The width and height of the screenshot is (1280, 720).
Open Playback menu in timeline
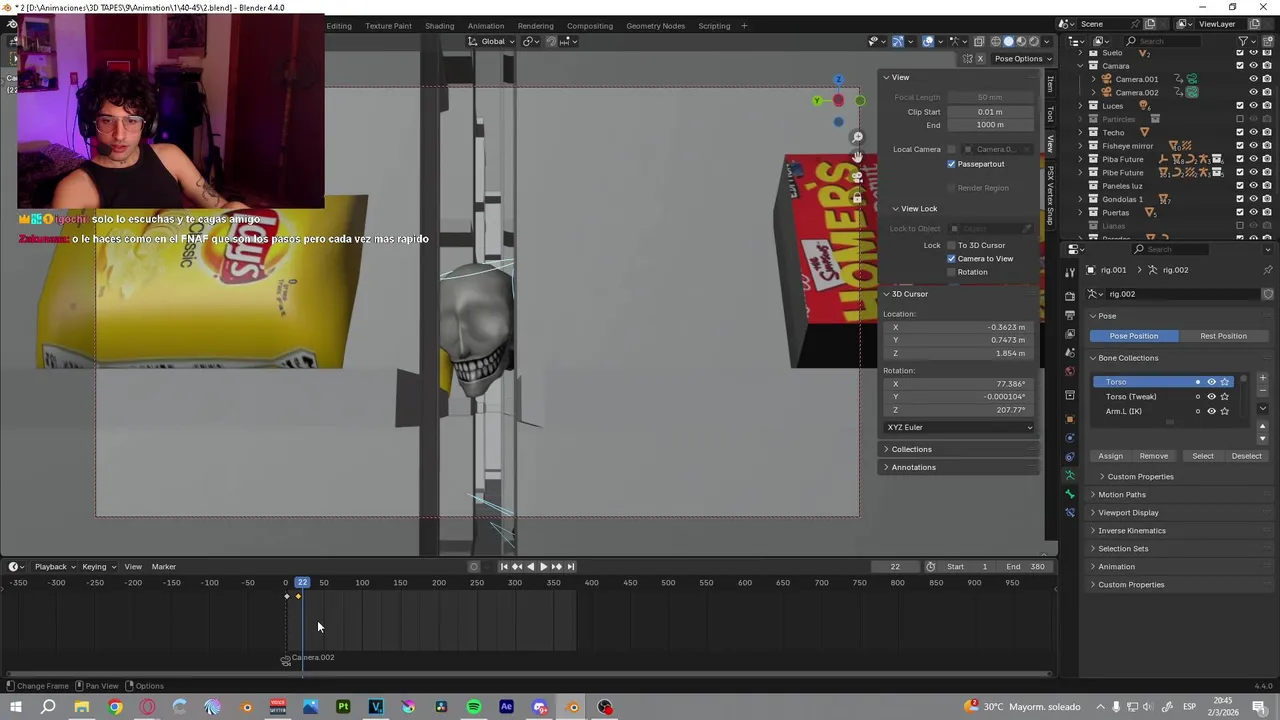[55, 567]
